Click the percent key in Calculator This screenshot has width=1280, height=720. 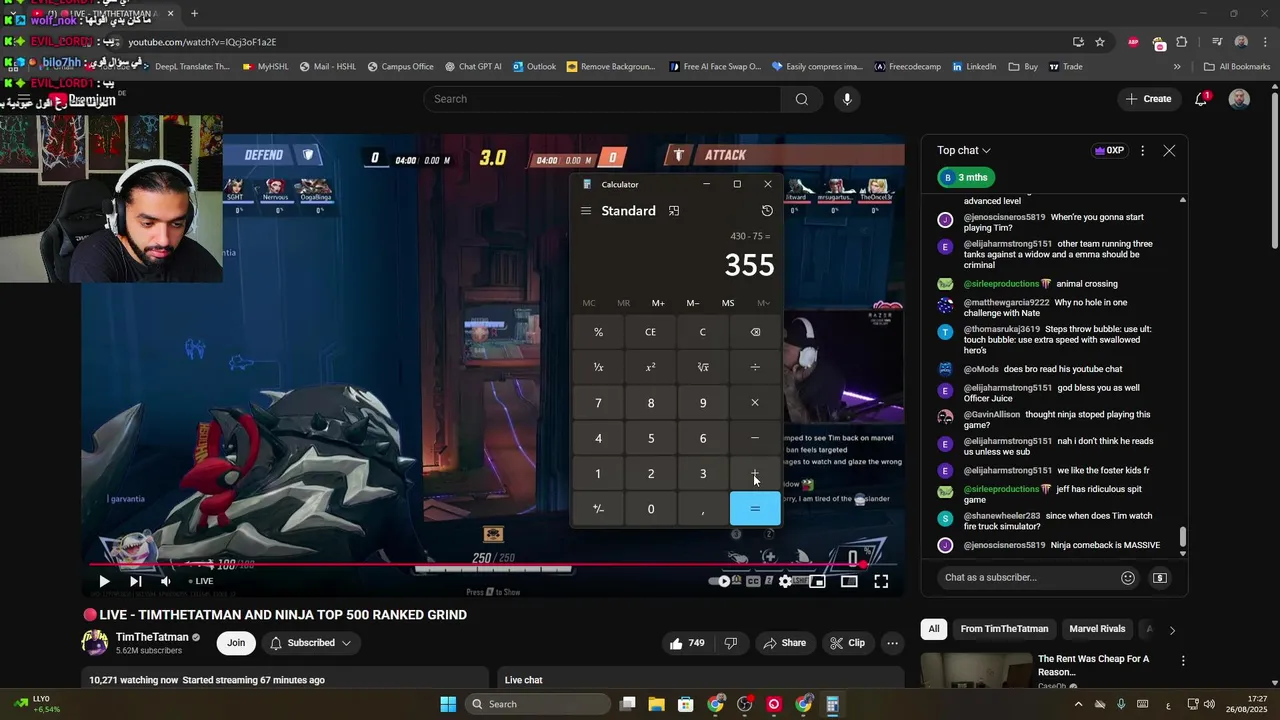[x=598, y=332]
